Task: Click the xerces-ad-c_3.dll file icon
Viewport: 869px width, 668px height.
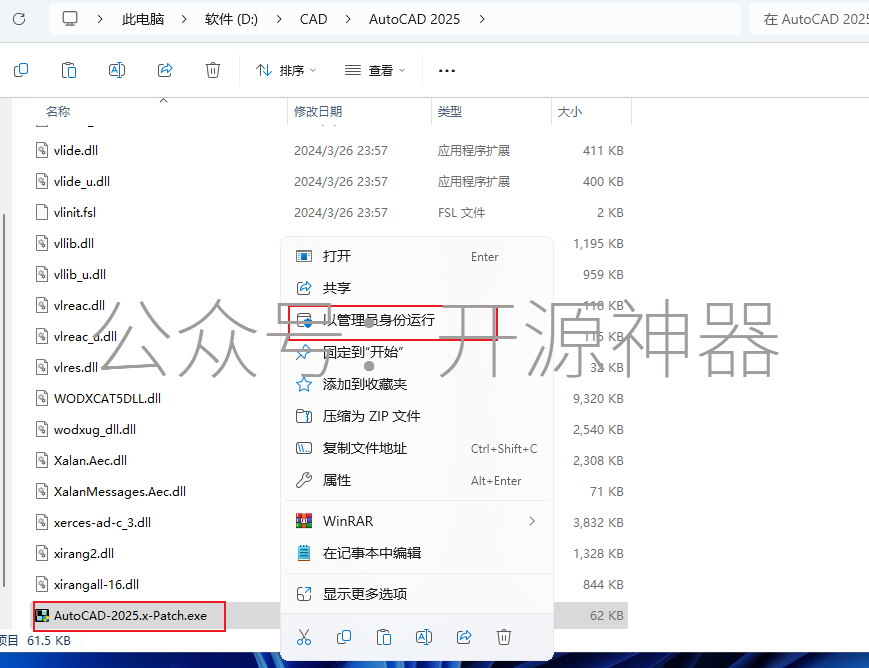Action: click(42, 522)
